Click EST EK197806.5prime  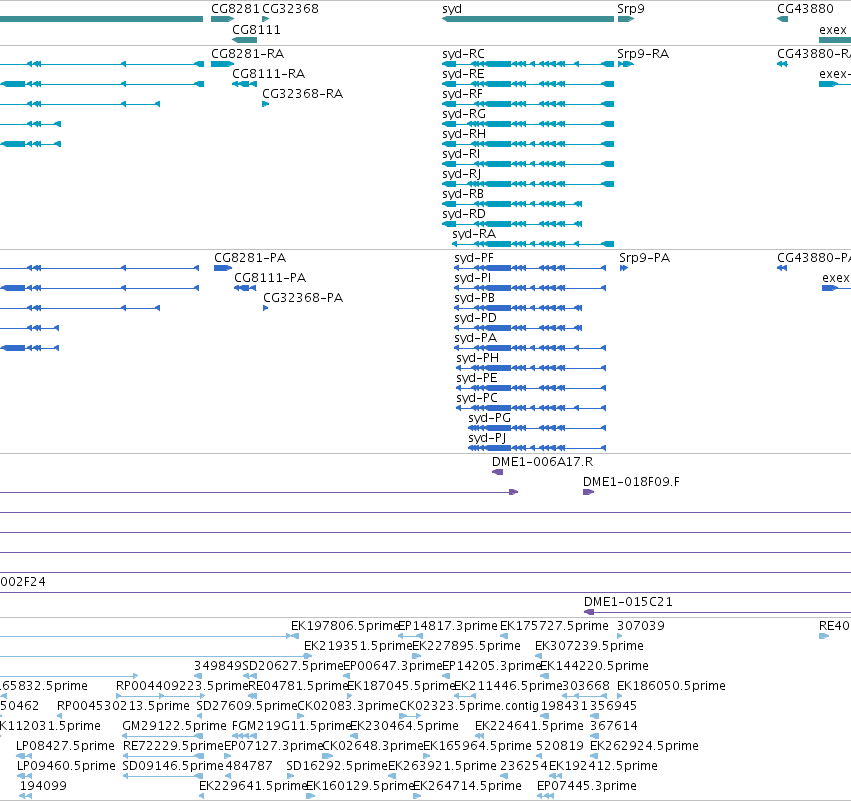[345, 626]
